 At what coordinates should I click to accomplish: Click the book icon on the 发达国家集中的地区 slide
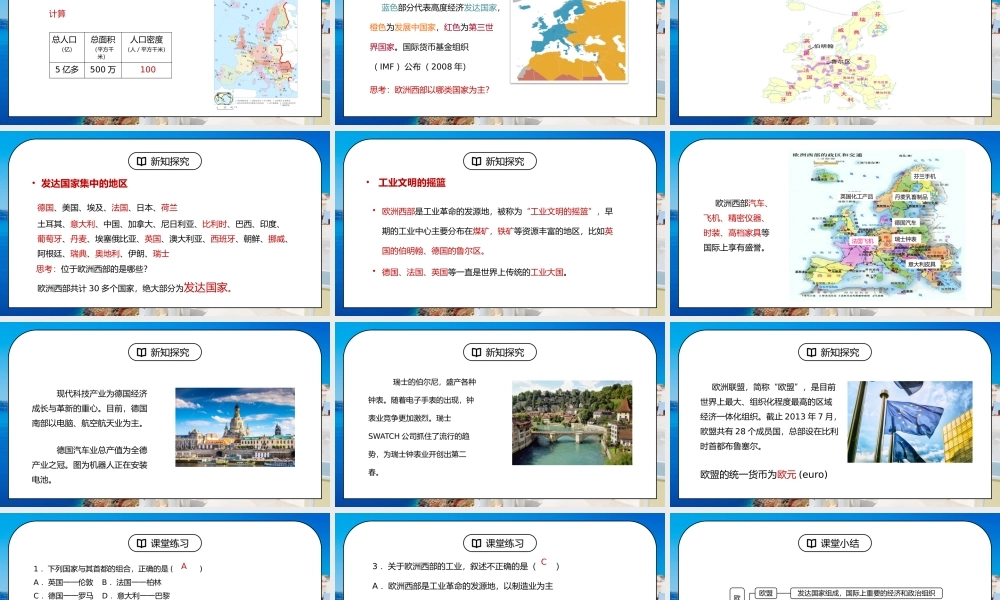click(141, 161)
